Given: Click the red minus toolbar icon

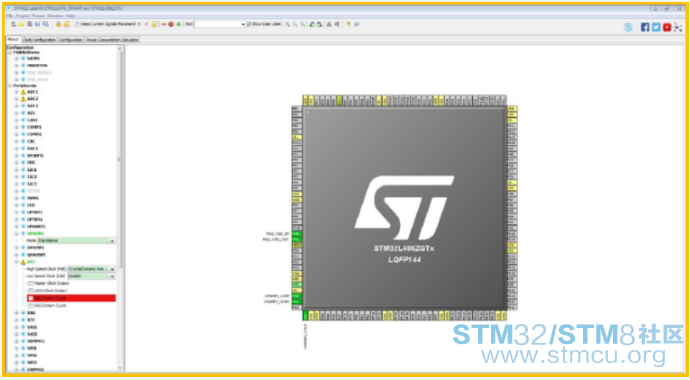Looking at the screenshot, I should click(164, 24).
